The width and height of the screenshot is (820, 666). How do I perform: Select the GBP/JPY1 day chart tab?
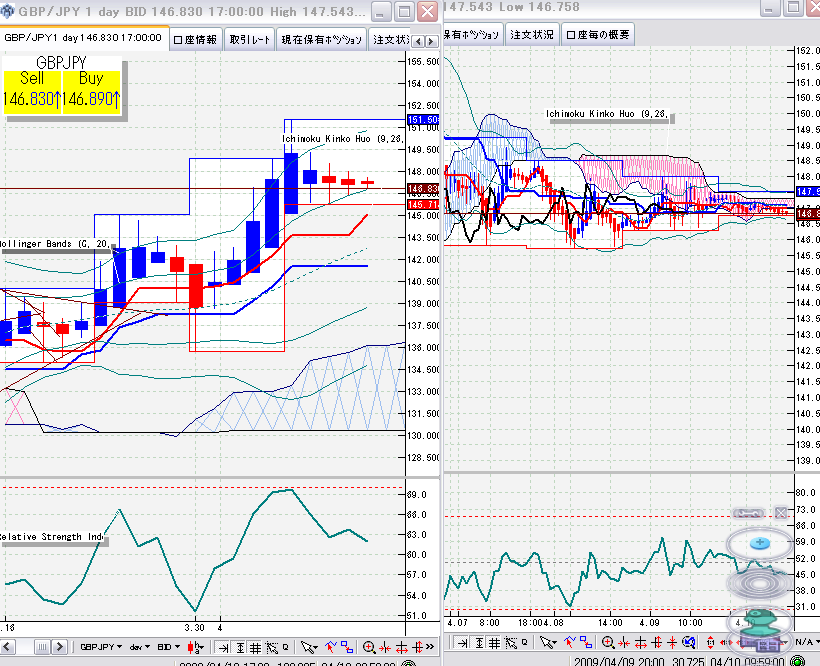(84, 38)
